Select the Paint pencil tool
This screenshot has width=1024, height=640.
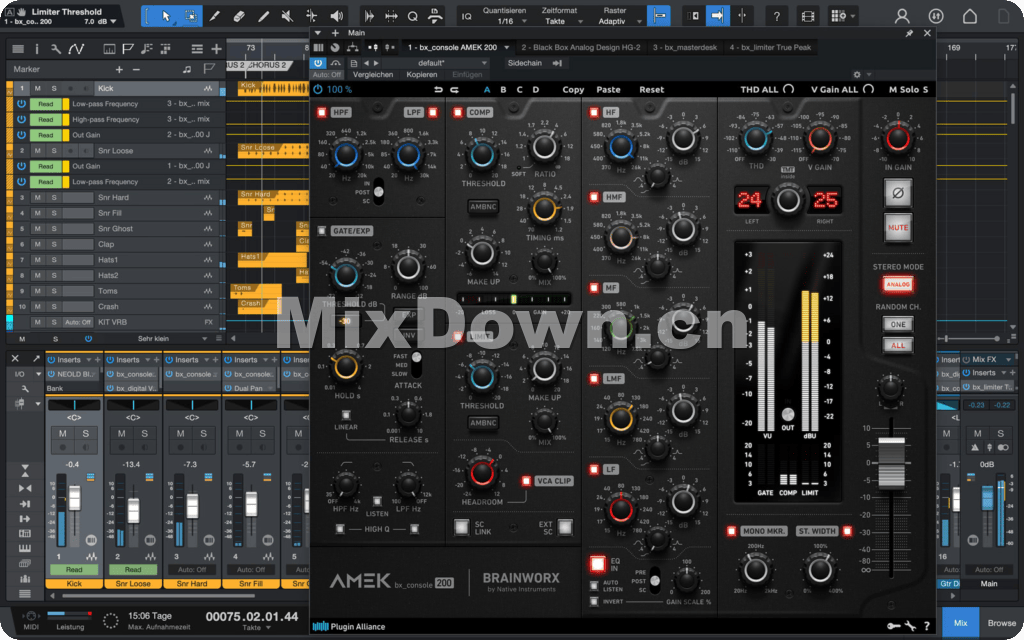click(263, 16)
